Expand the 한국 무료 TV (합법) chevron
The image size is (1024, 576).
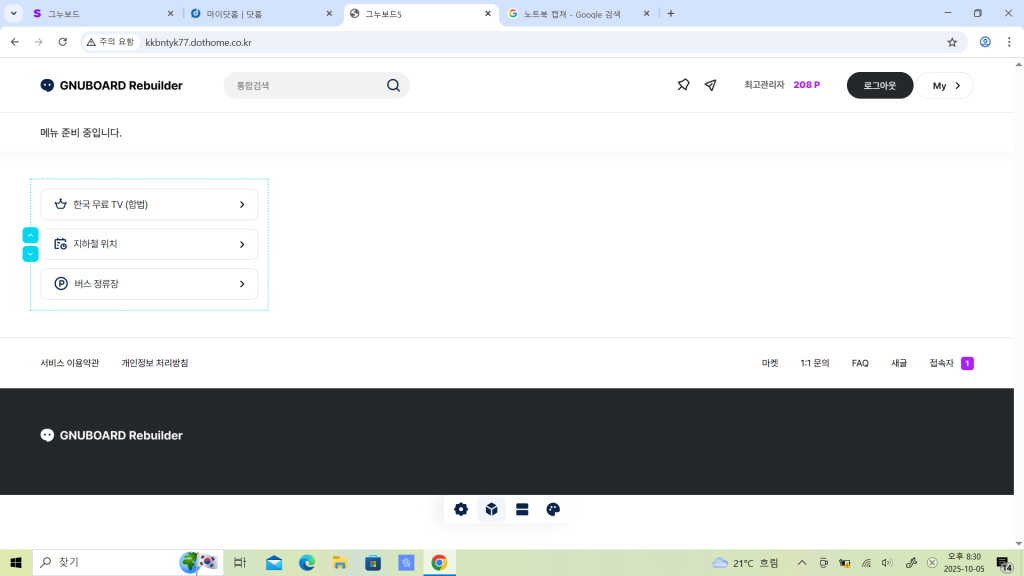[242, 205]
